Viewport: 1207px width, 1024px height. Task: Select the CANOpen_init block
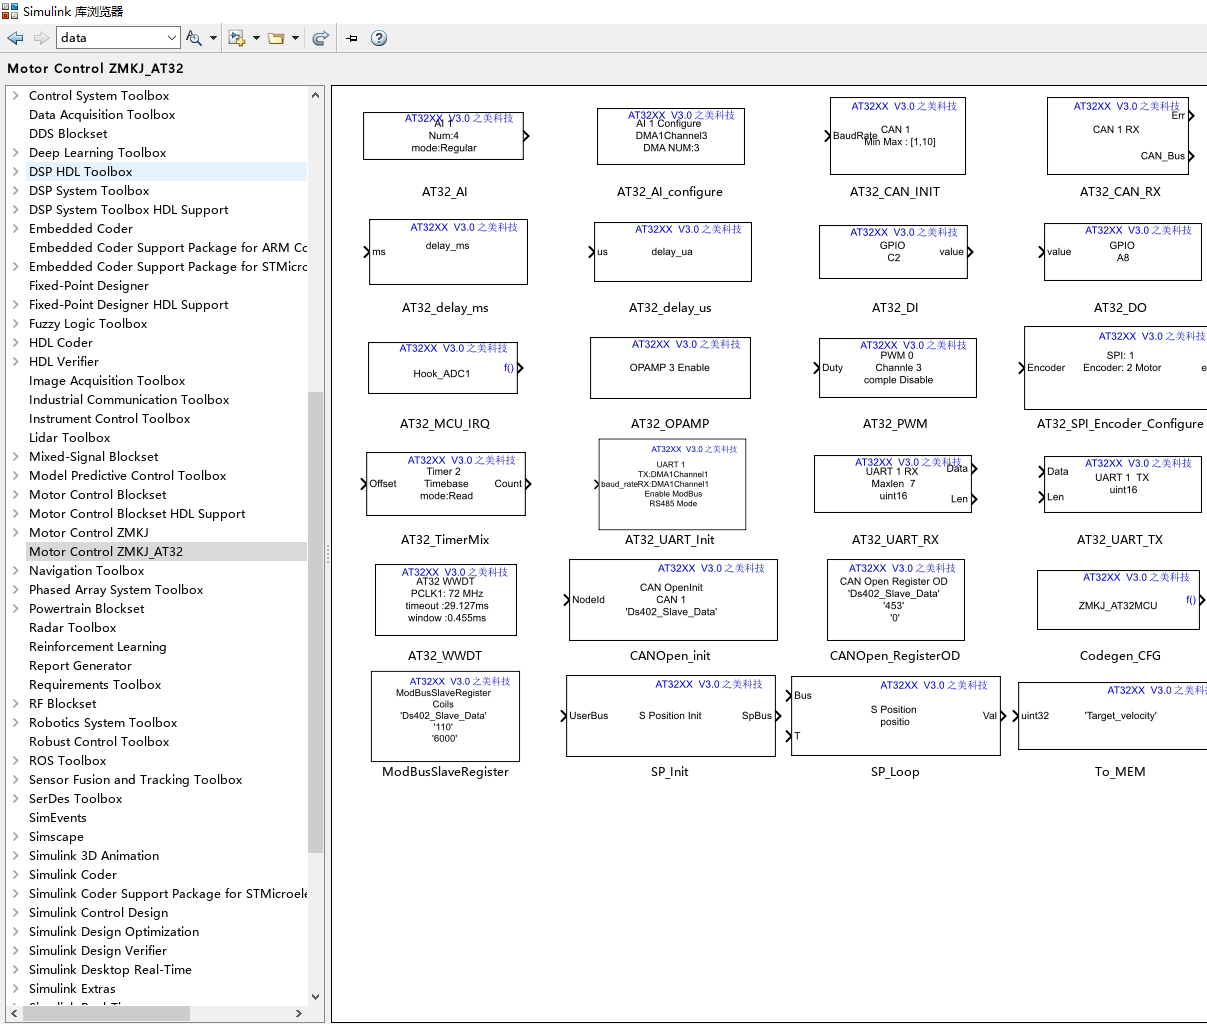coord(672,600)
